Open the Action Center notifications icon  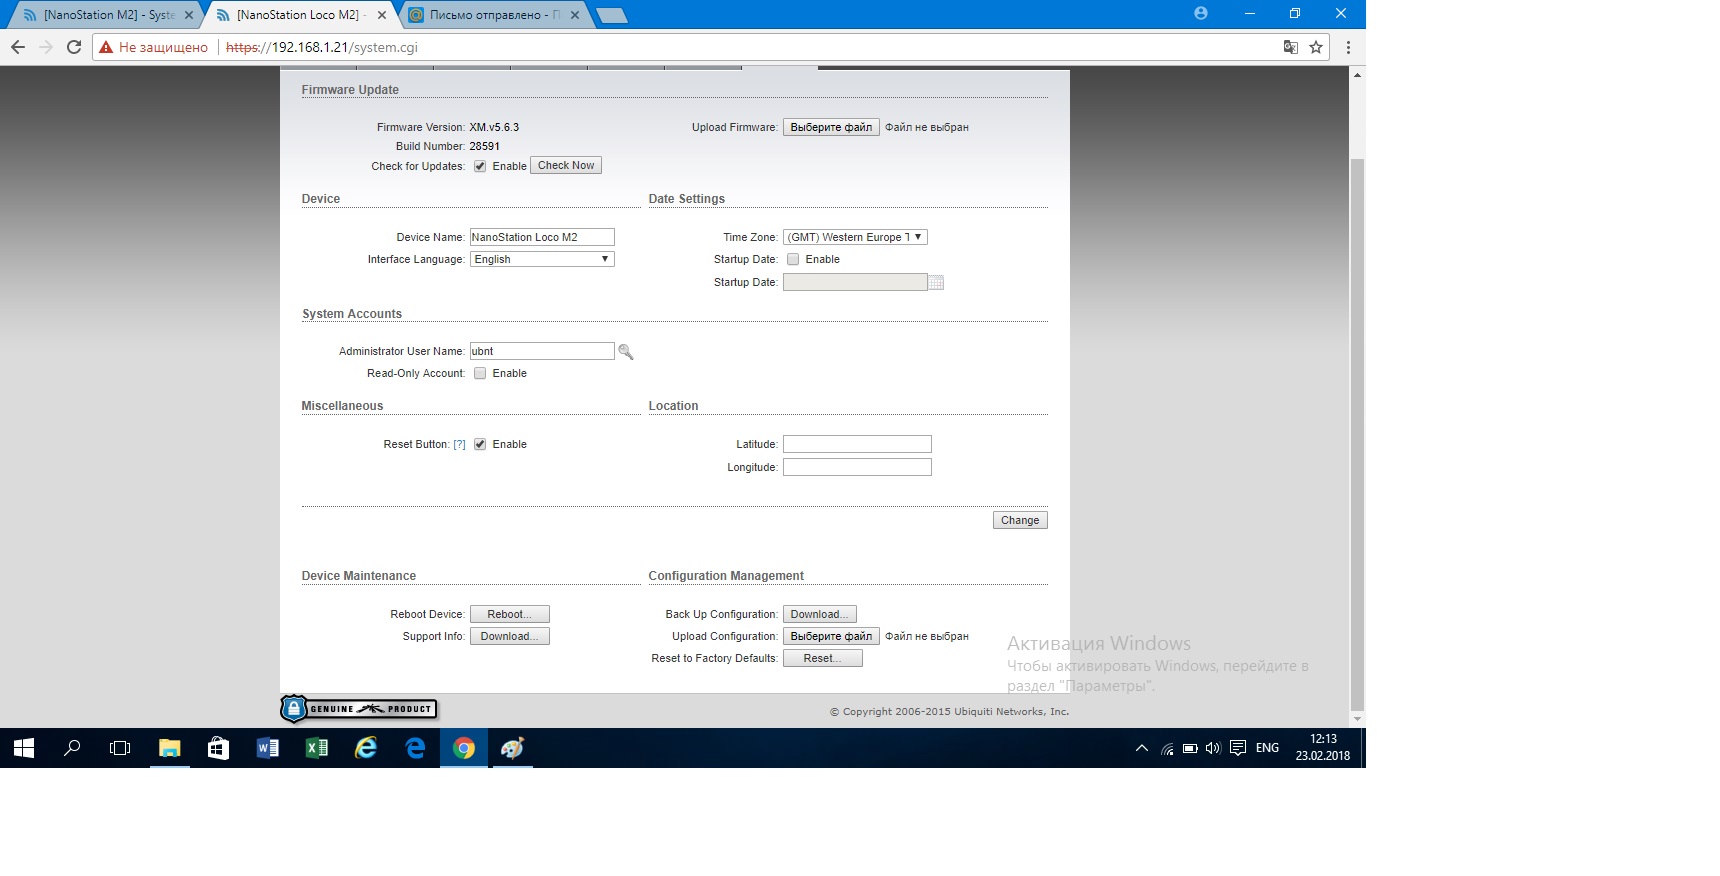pyautogui.click(x=1238, y=748)
